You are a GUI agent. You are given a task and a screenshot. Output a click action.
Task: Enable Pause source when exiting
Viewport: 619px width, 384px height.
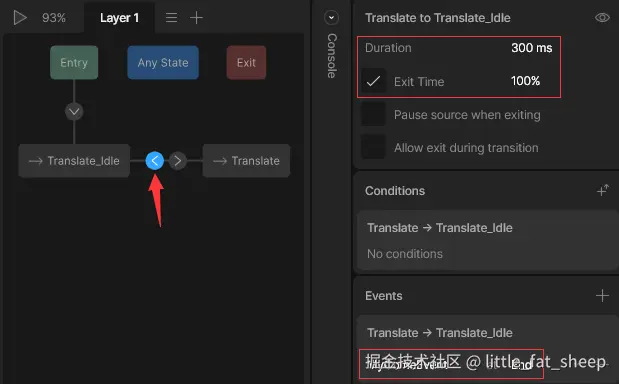[x=373, y=114]
